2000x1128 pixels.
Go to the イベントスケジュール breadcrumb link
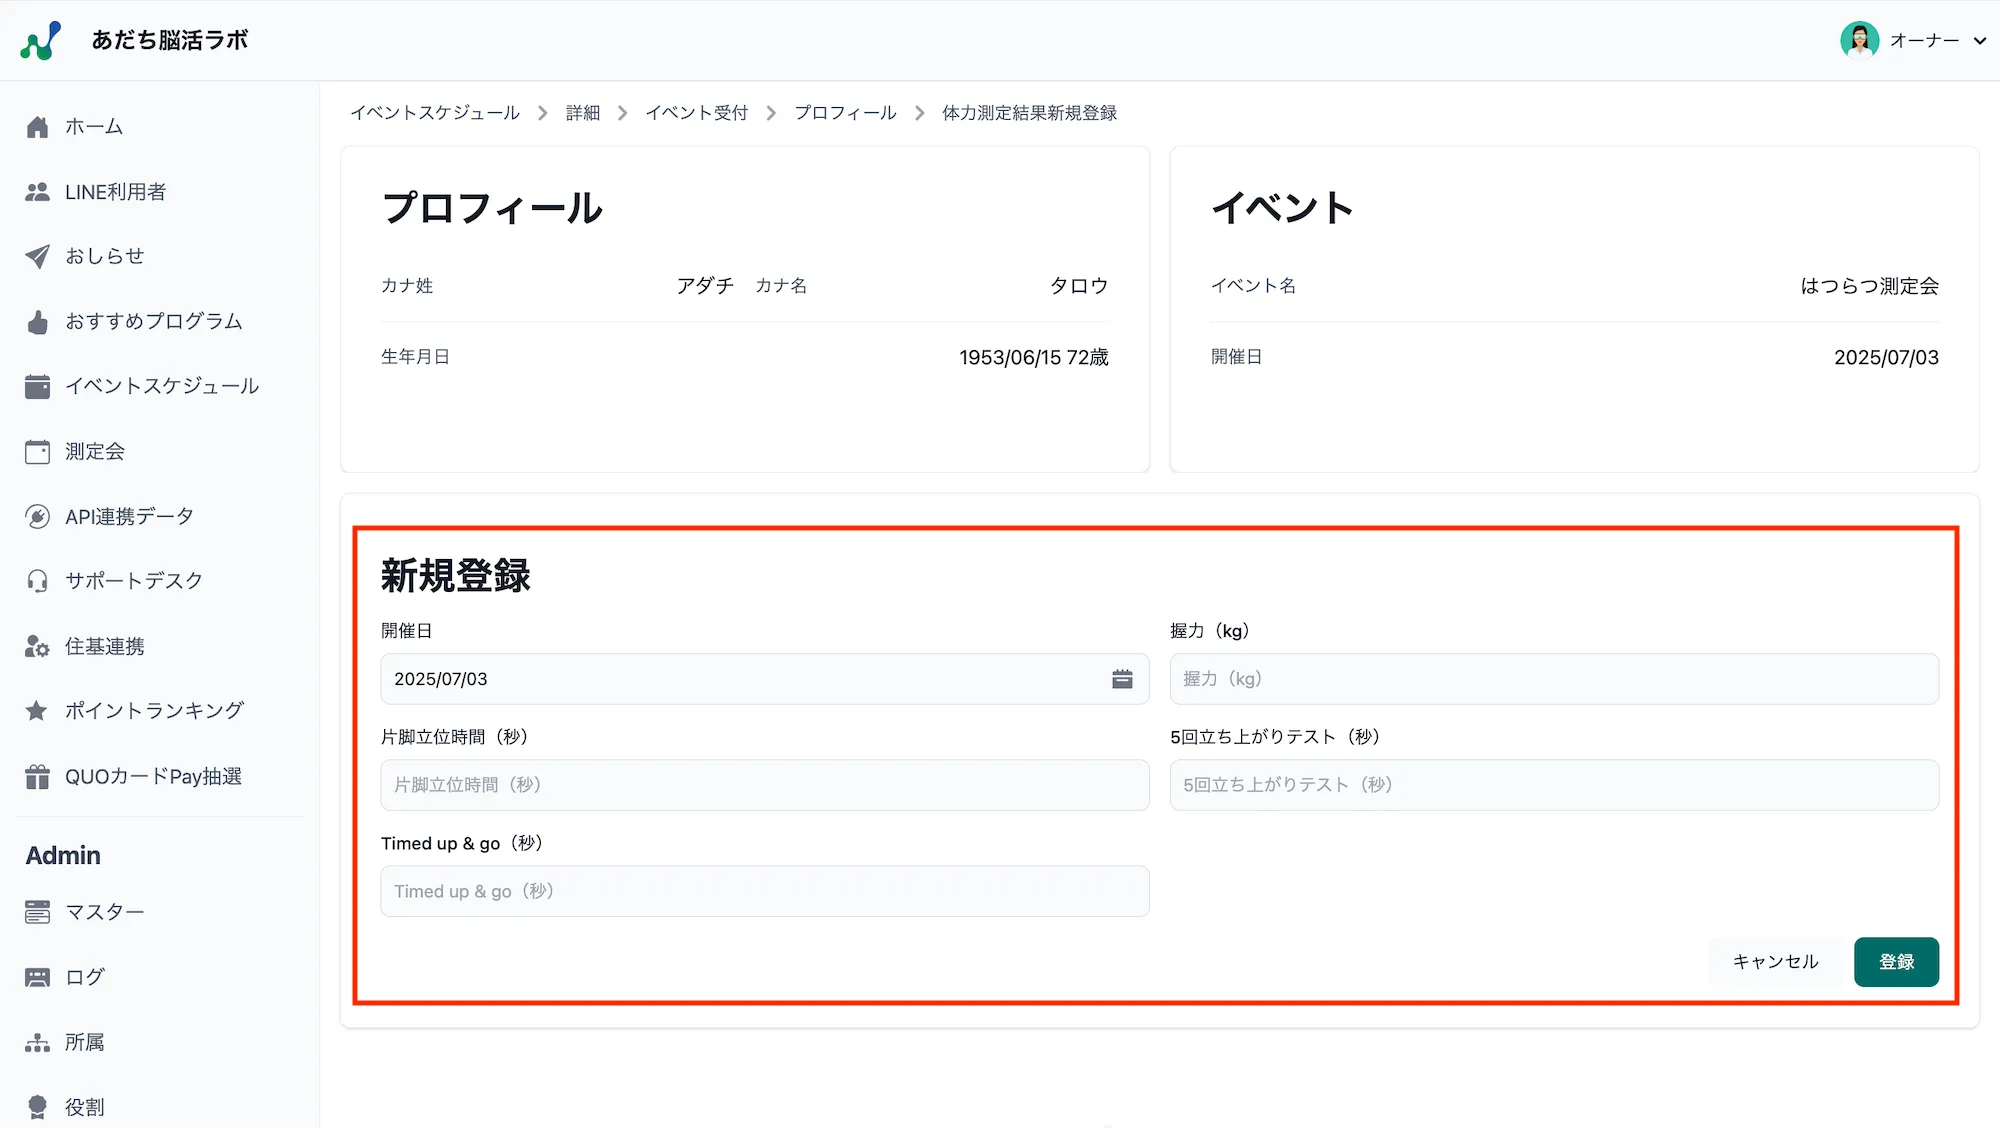(435, 113)
